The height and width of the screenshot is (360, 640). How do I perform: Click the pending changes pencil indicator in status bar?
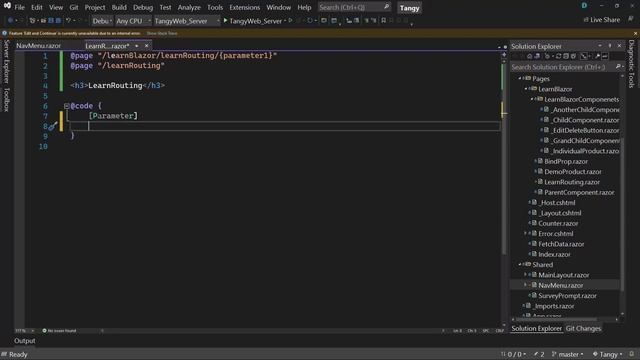(539, 354)
